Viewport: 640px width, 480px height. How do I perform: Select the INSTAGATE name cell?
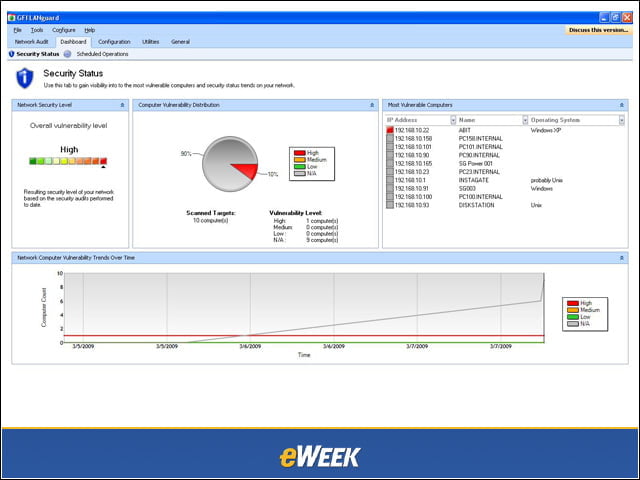(473, 180)
